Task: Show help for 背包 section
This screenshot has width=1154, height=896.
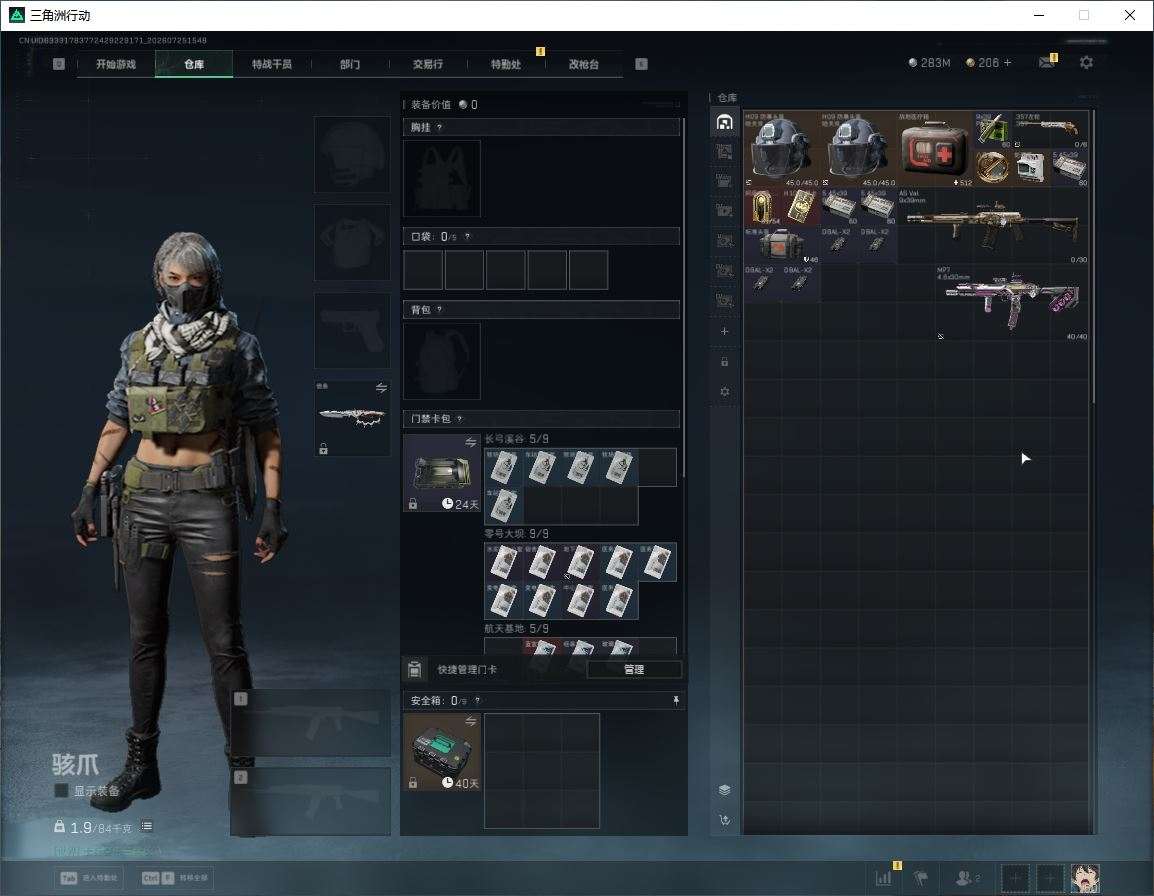Action: (439, 309)
